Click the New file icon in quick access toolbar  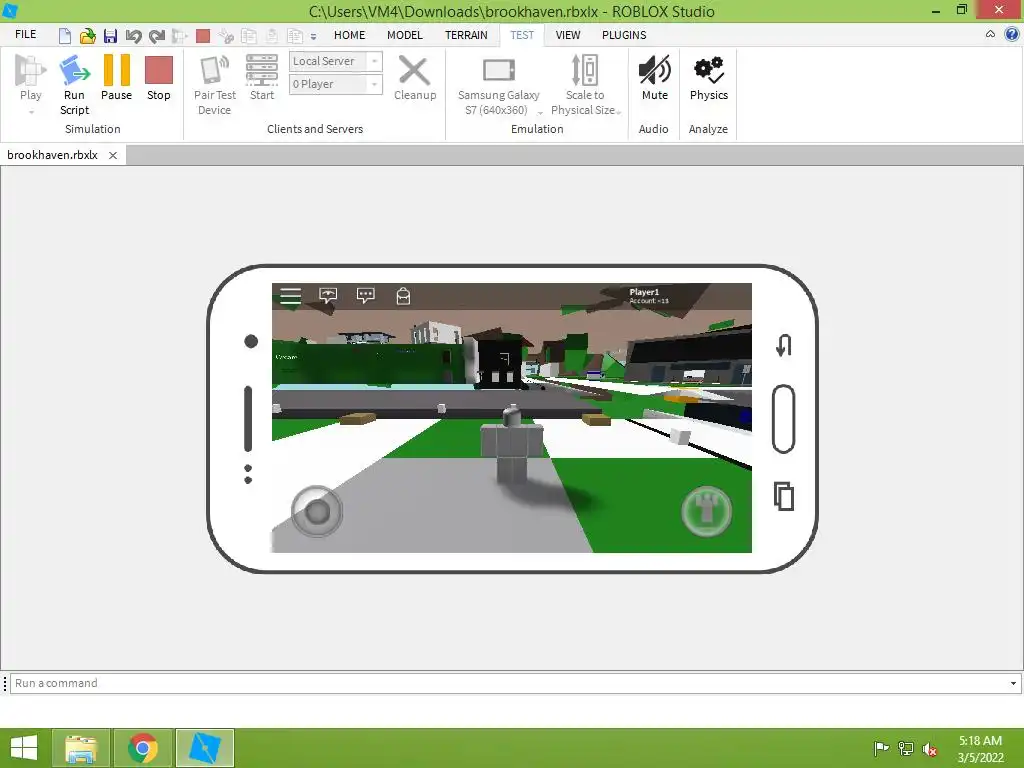65,35
